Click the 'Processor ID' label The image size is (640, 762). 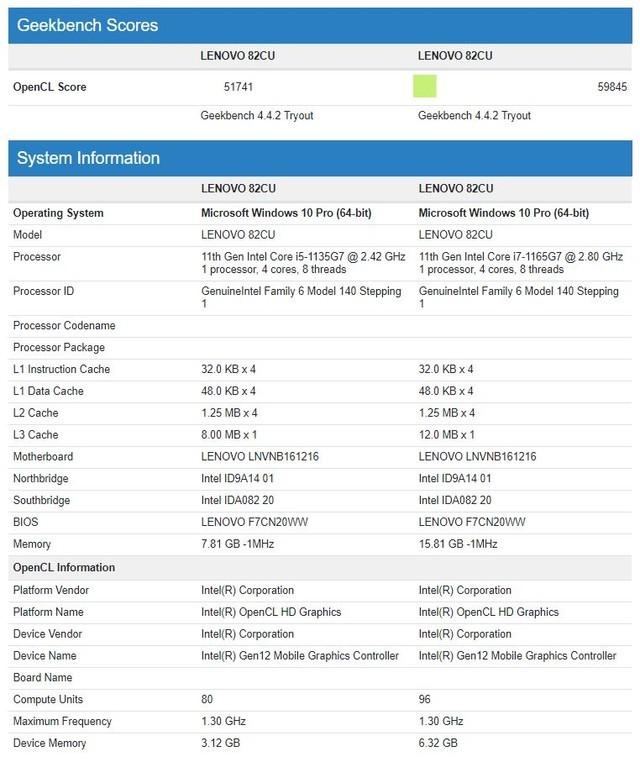click(x=43, y=291)
